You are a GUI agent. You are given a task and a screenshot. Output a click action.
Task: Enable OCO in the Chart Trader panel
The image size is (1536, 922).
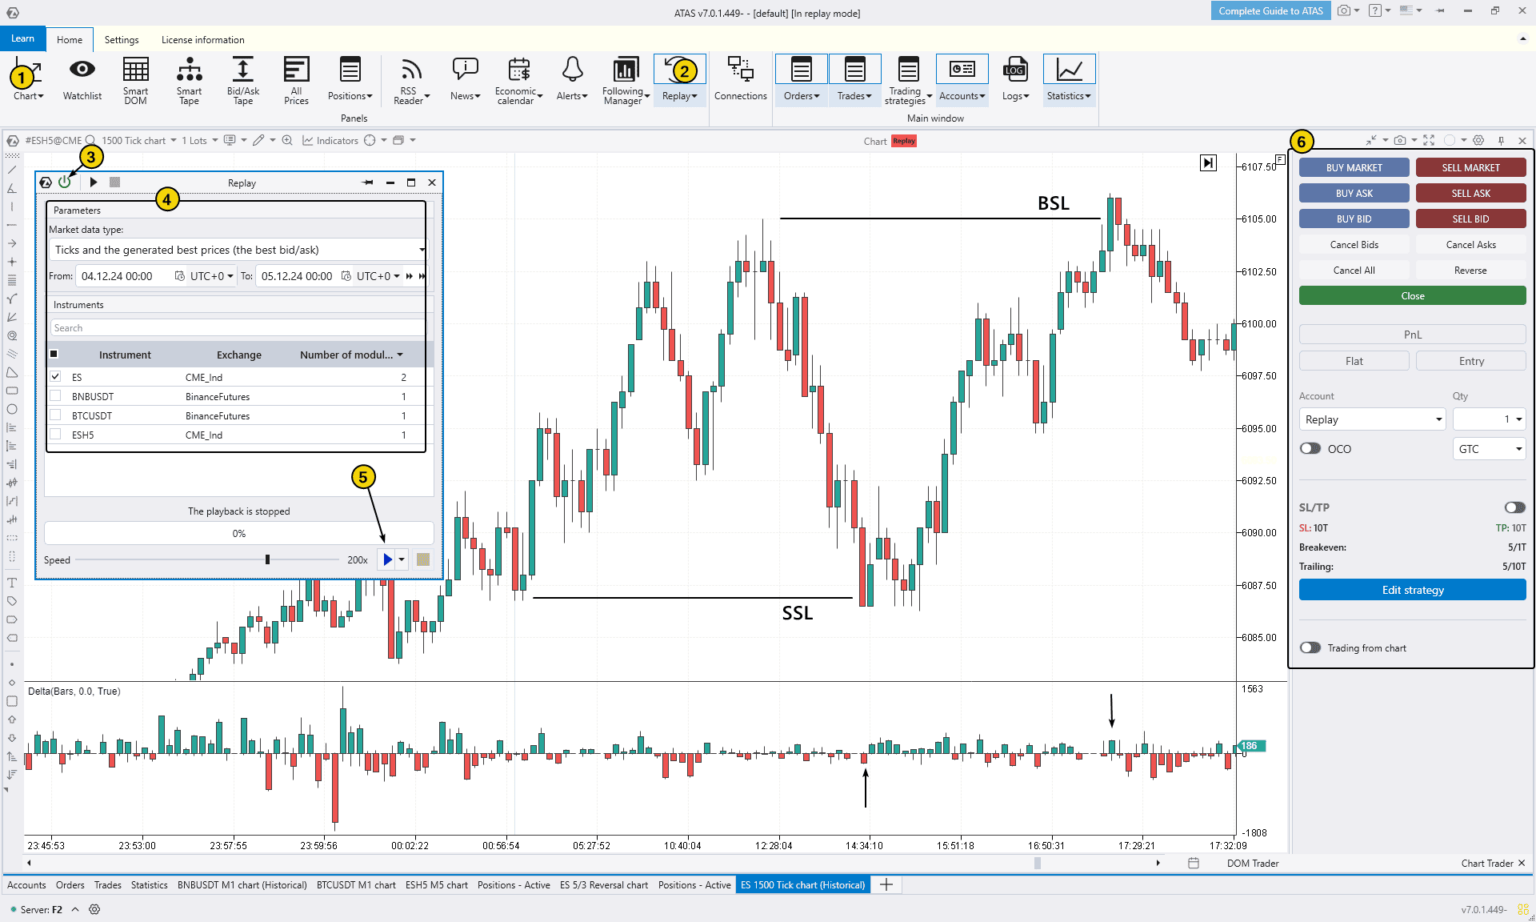pyautogui.click(x=1310, y=448)
